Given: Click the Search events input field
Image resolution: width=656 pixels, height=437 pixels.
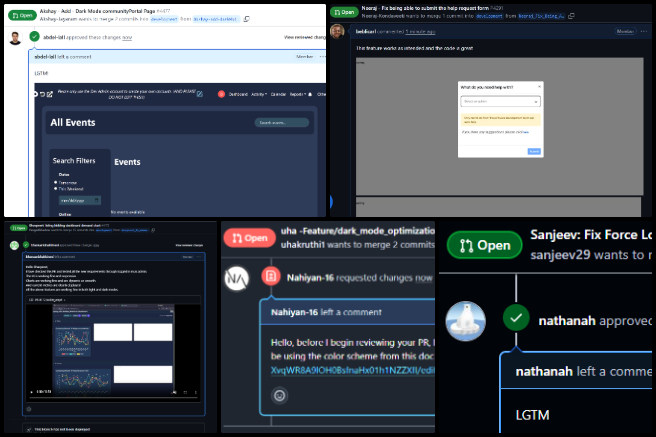Looking at the screenshot, I should pyautogui.click(x=282, y=123).
